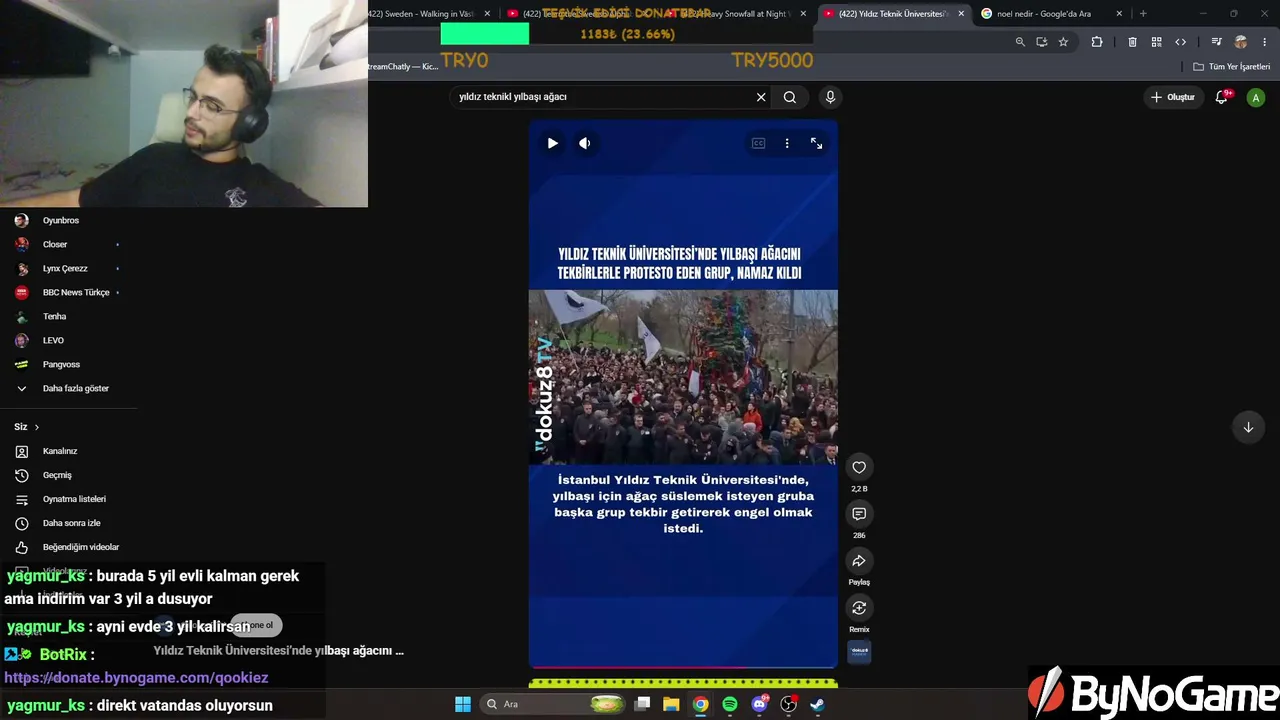1280x720 pixels.
Task: Open the Chrome profile avatar
Action: pos(1241,42)
